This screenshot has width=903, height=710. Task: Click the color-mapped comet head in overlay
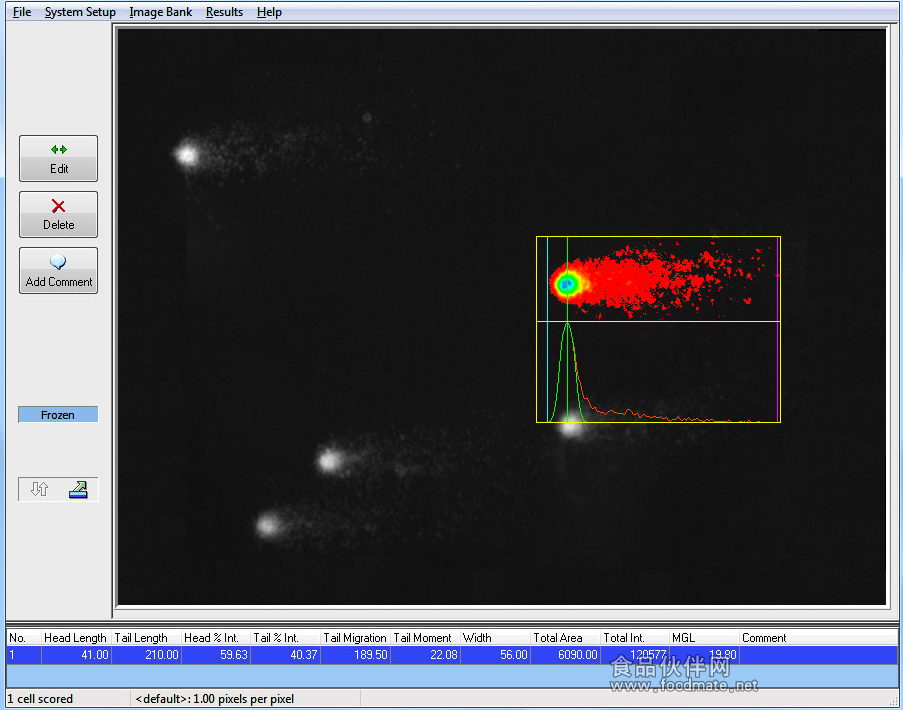pos(567,283)
